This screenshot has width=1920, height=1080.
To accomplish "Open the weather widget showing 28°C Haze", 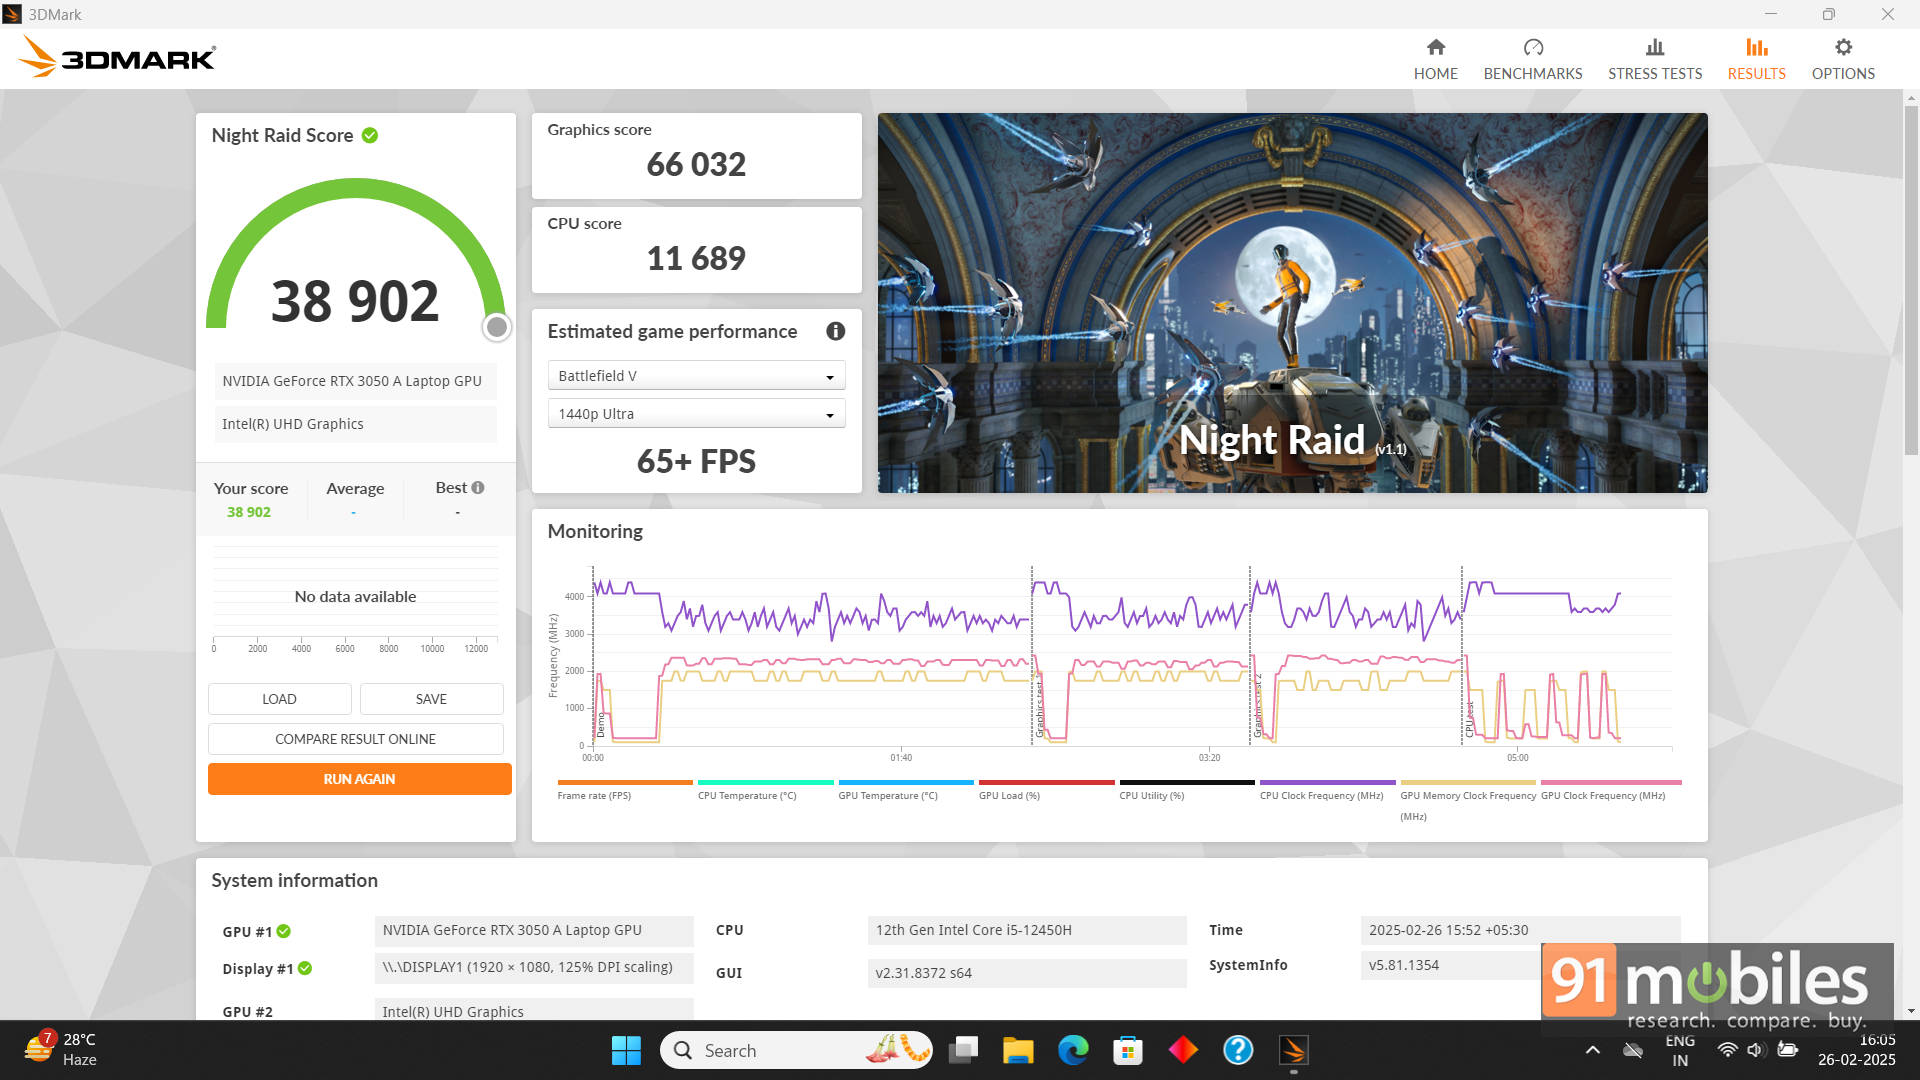I will [62, 1050].
